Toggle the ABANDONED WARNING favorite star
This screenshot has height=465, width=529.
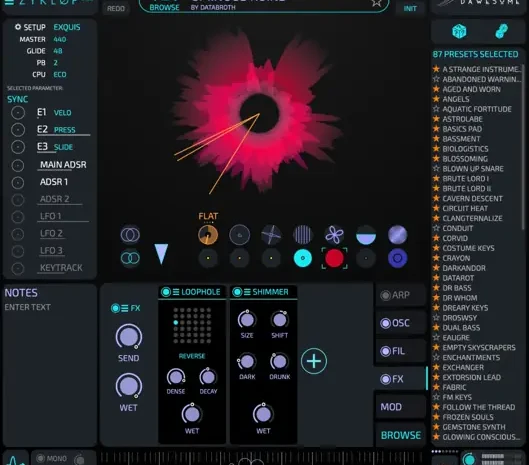(436, 79)
